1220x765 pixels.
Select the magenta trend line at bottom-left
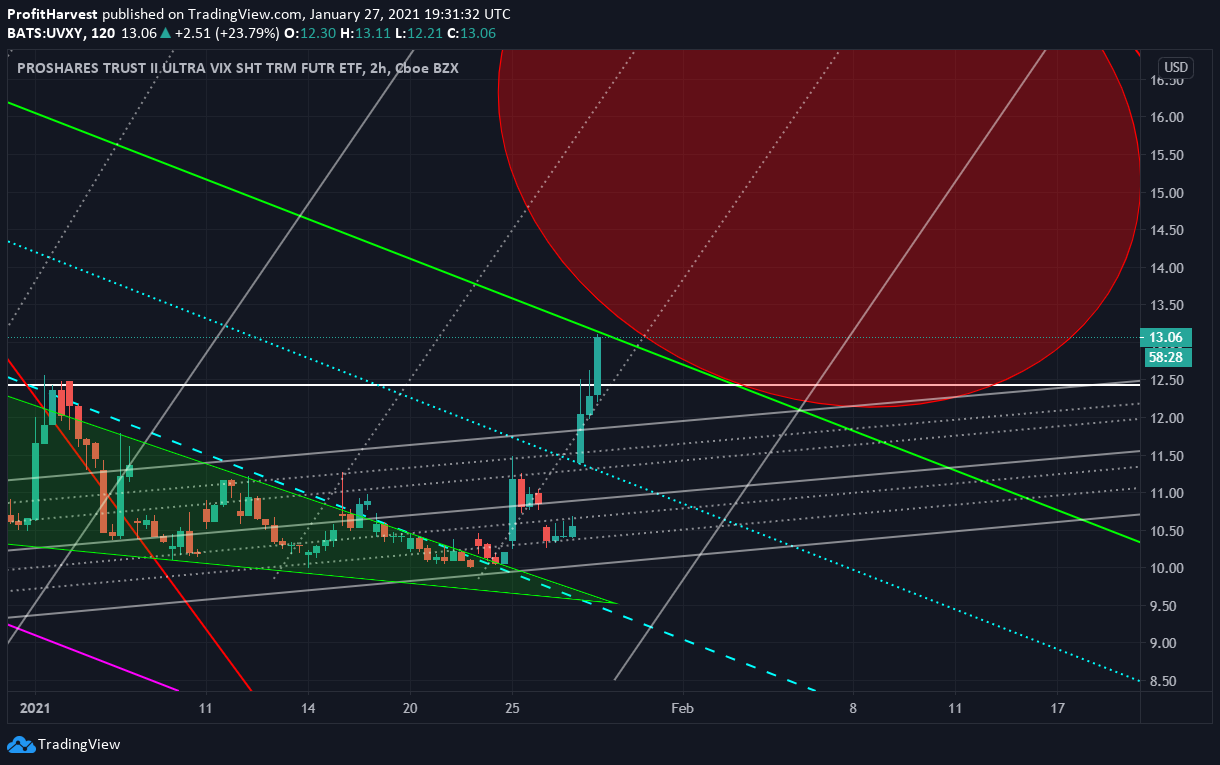93,657
